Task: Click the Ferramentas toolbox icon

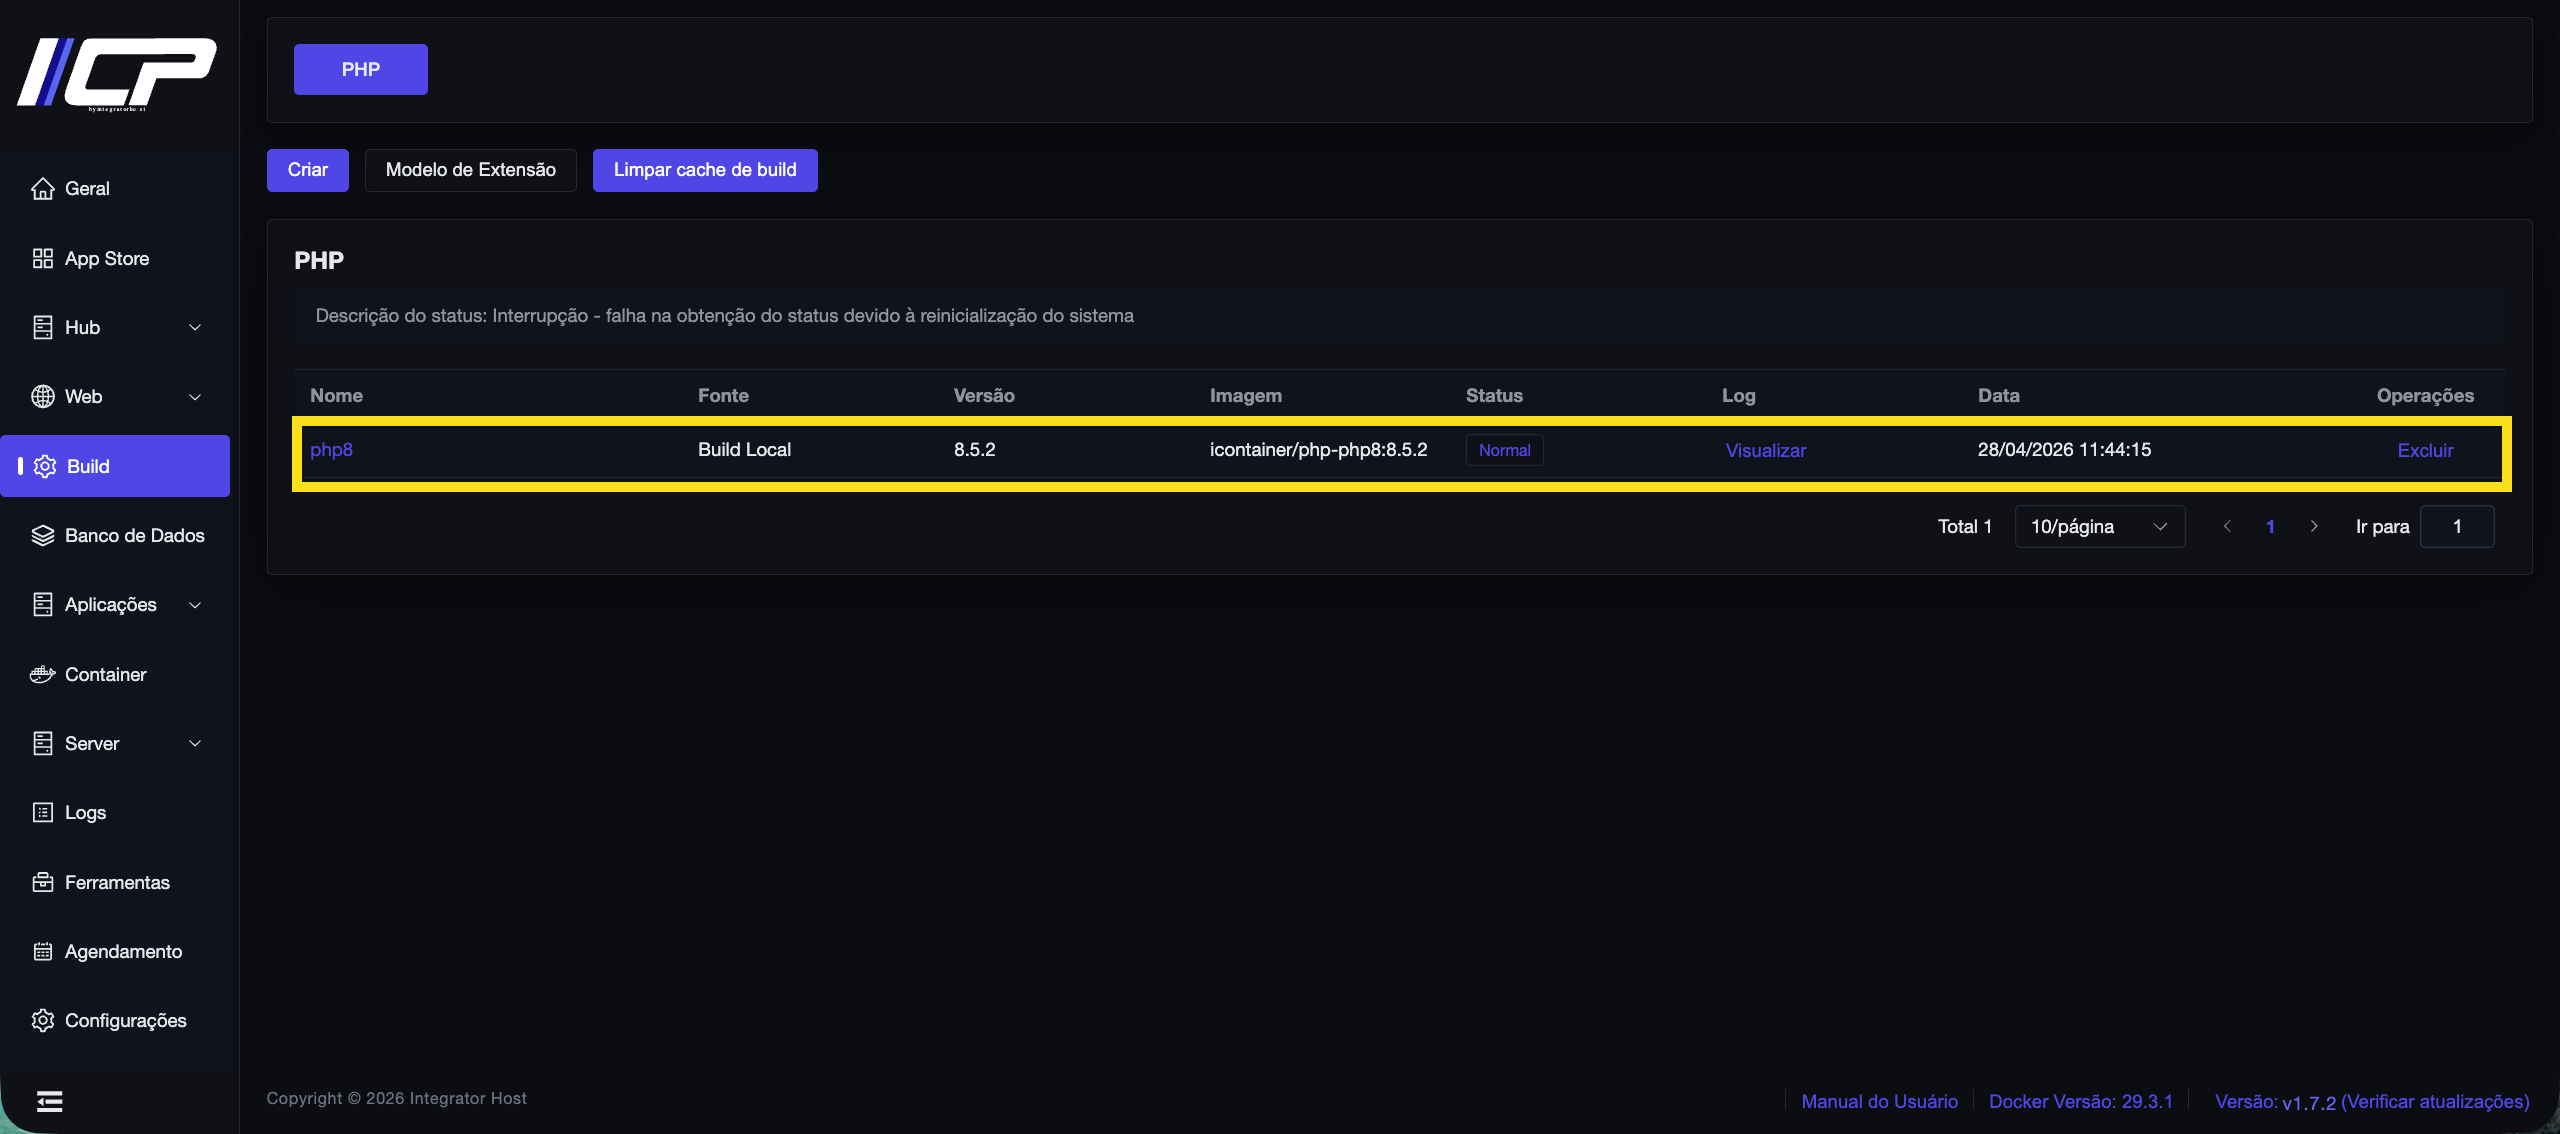Action: 42,882
